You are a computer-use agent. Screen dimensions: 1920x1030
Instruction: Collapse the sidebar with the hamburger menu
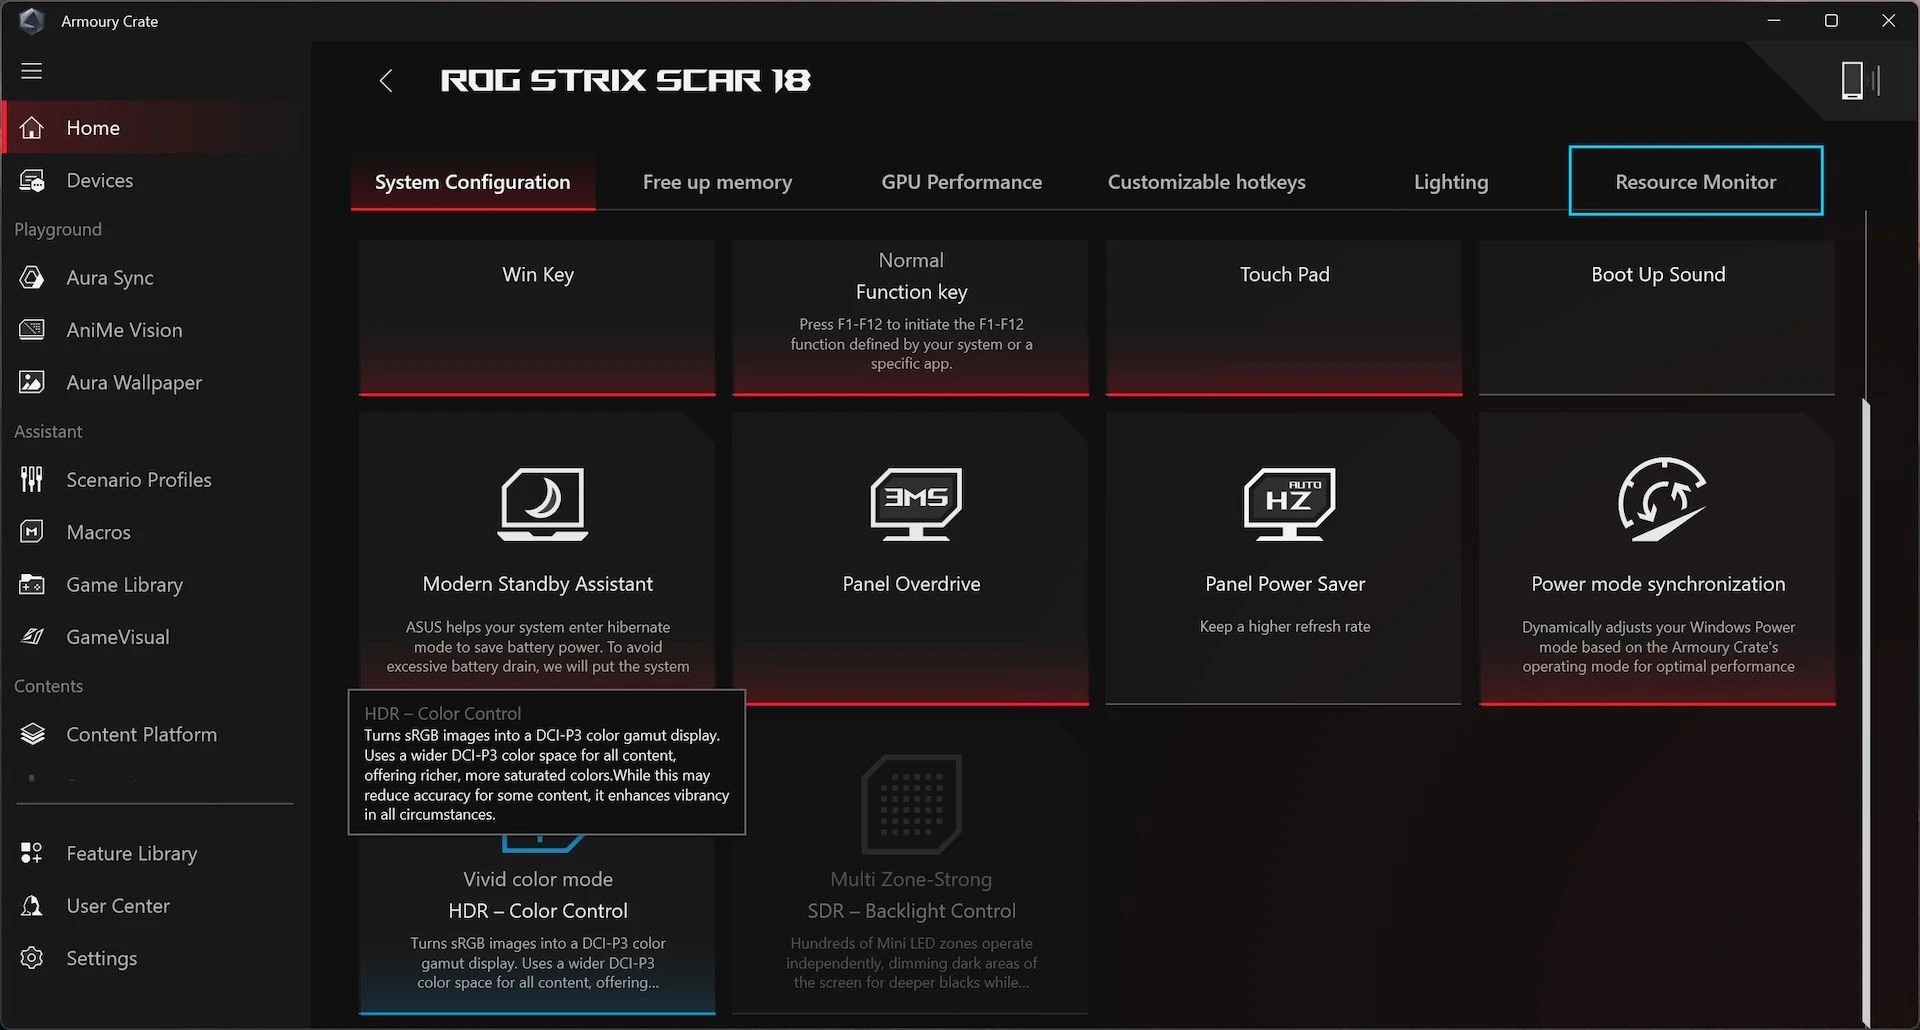32,71
